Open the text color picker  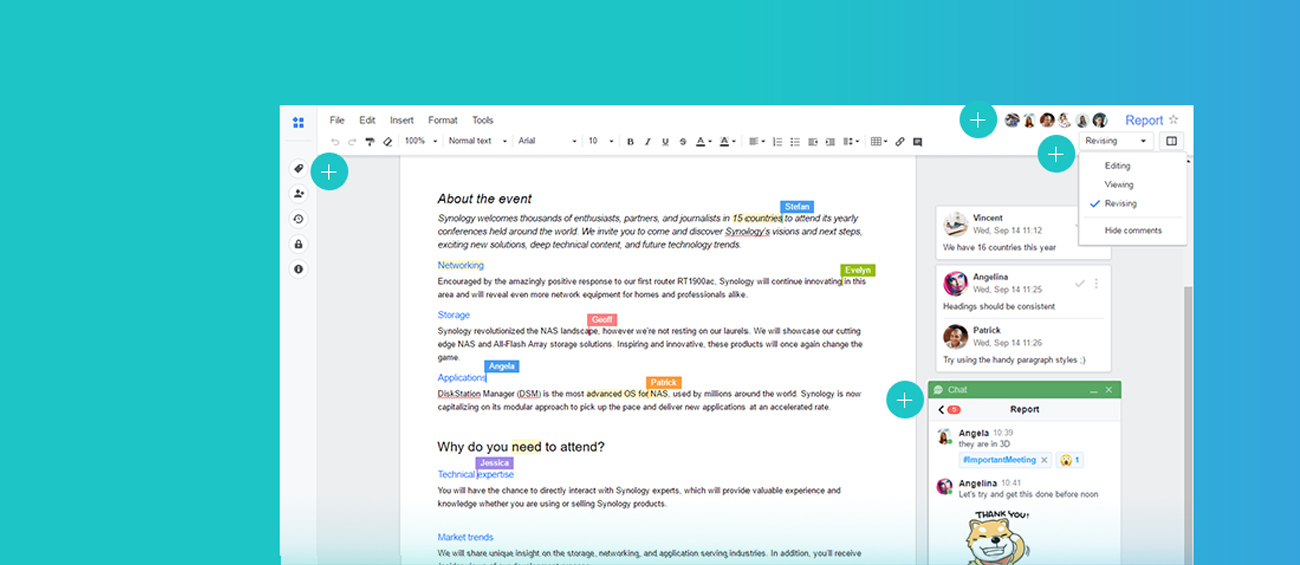pyautogui.click(x=703, y=142)
